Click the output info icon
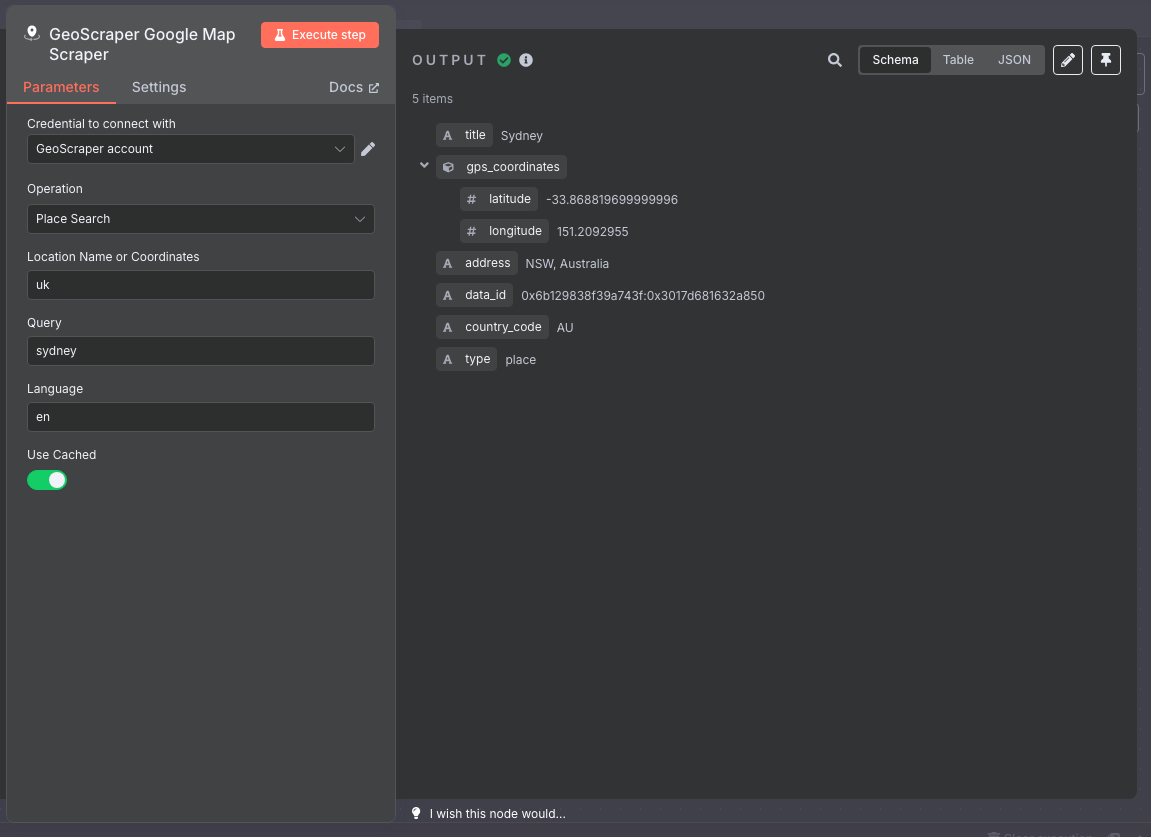 [x=526, y=60]
